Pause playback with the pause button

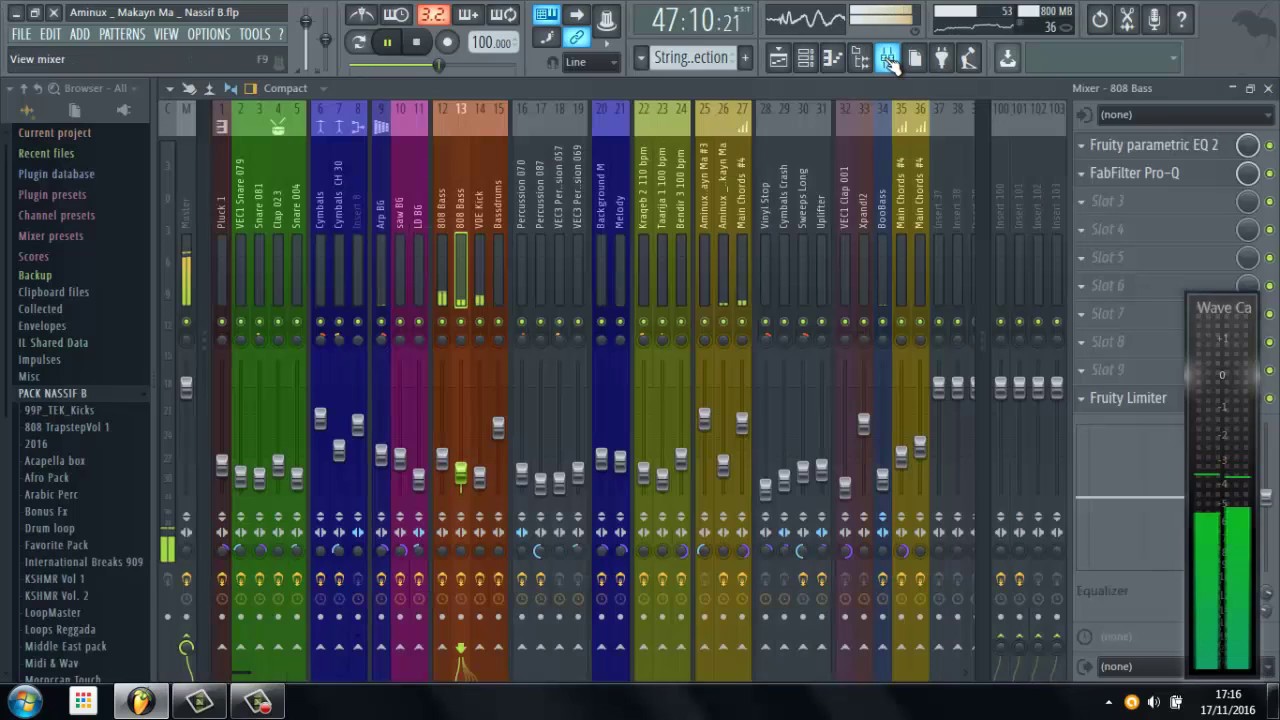[x=387, y=42]
